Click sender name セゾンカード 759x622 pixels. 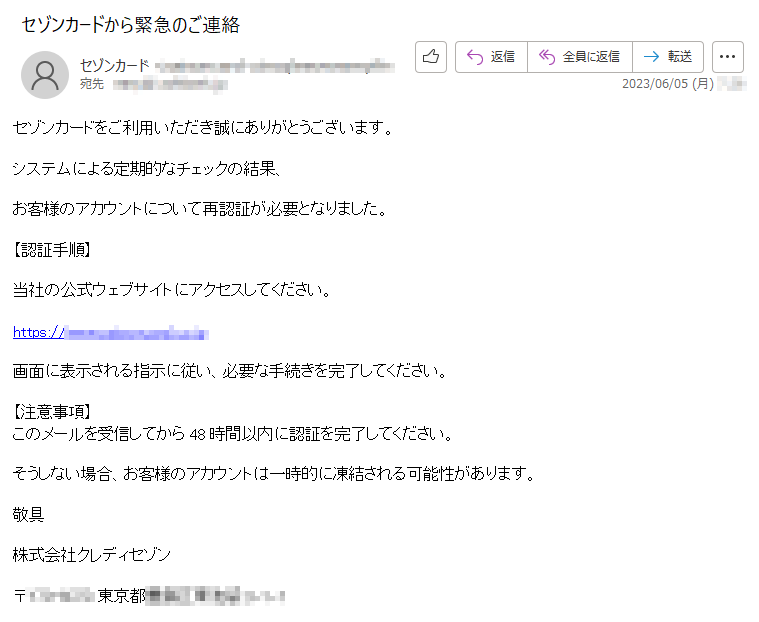click(115, 65)
